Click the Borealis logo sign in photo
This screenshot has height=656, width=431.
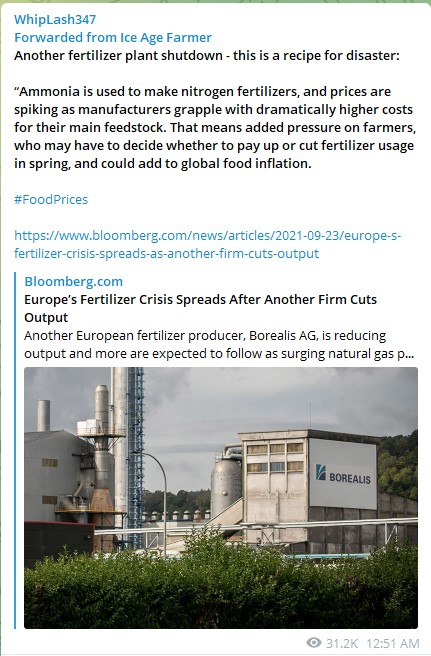pos(343,473)
